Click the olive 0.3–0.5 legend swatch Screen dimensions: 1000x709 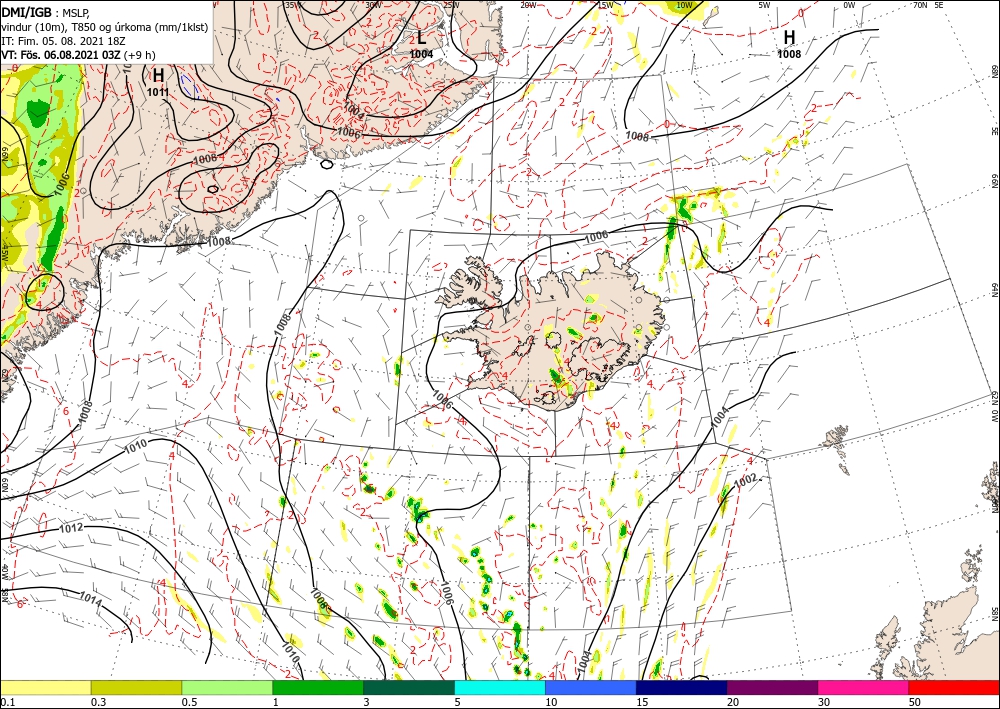[x=136, y=687]
